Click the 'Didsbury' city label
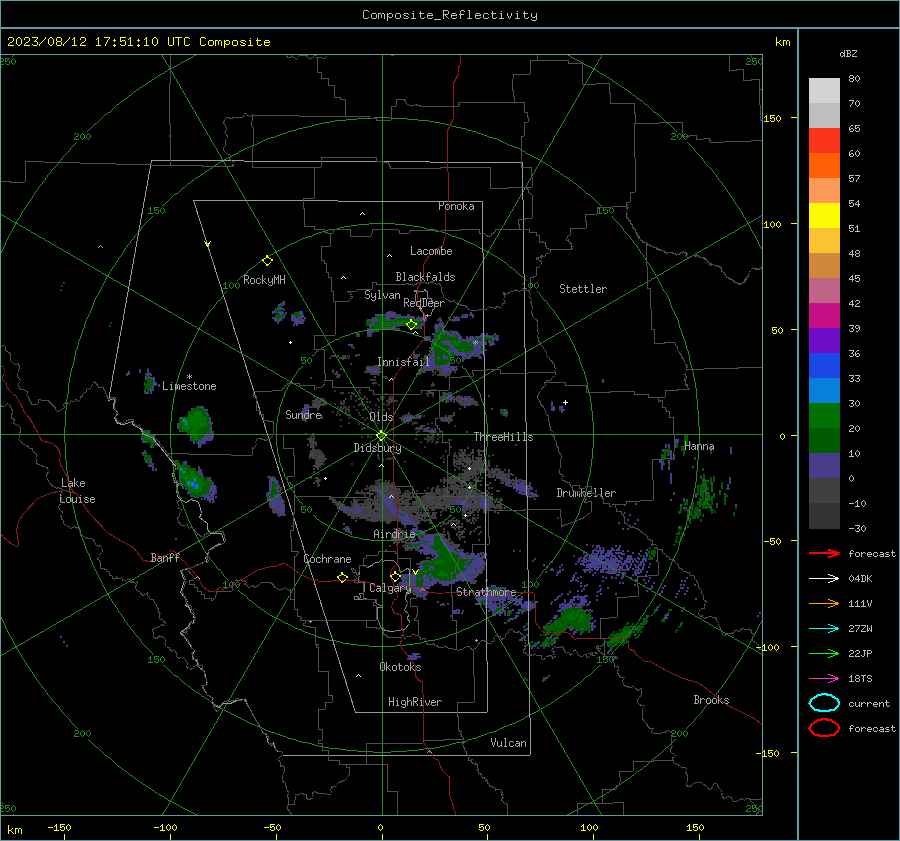Image resolution: width=900 pixels, height=841 pixels. pos(377,448)
